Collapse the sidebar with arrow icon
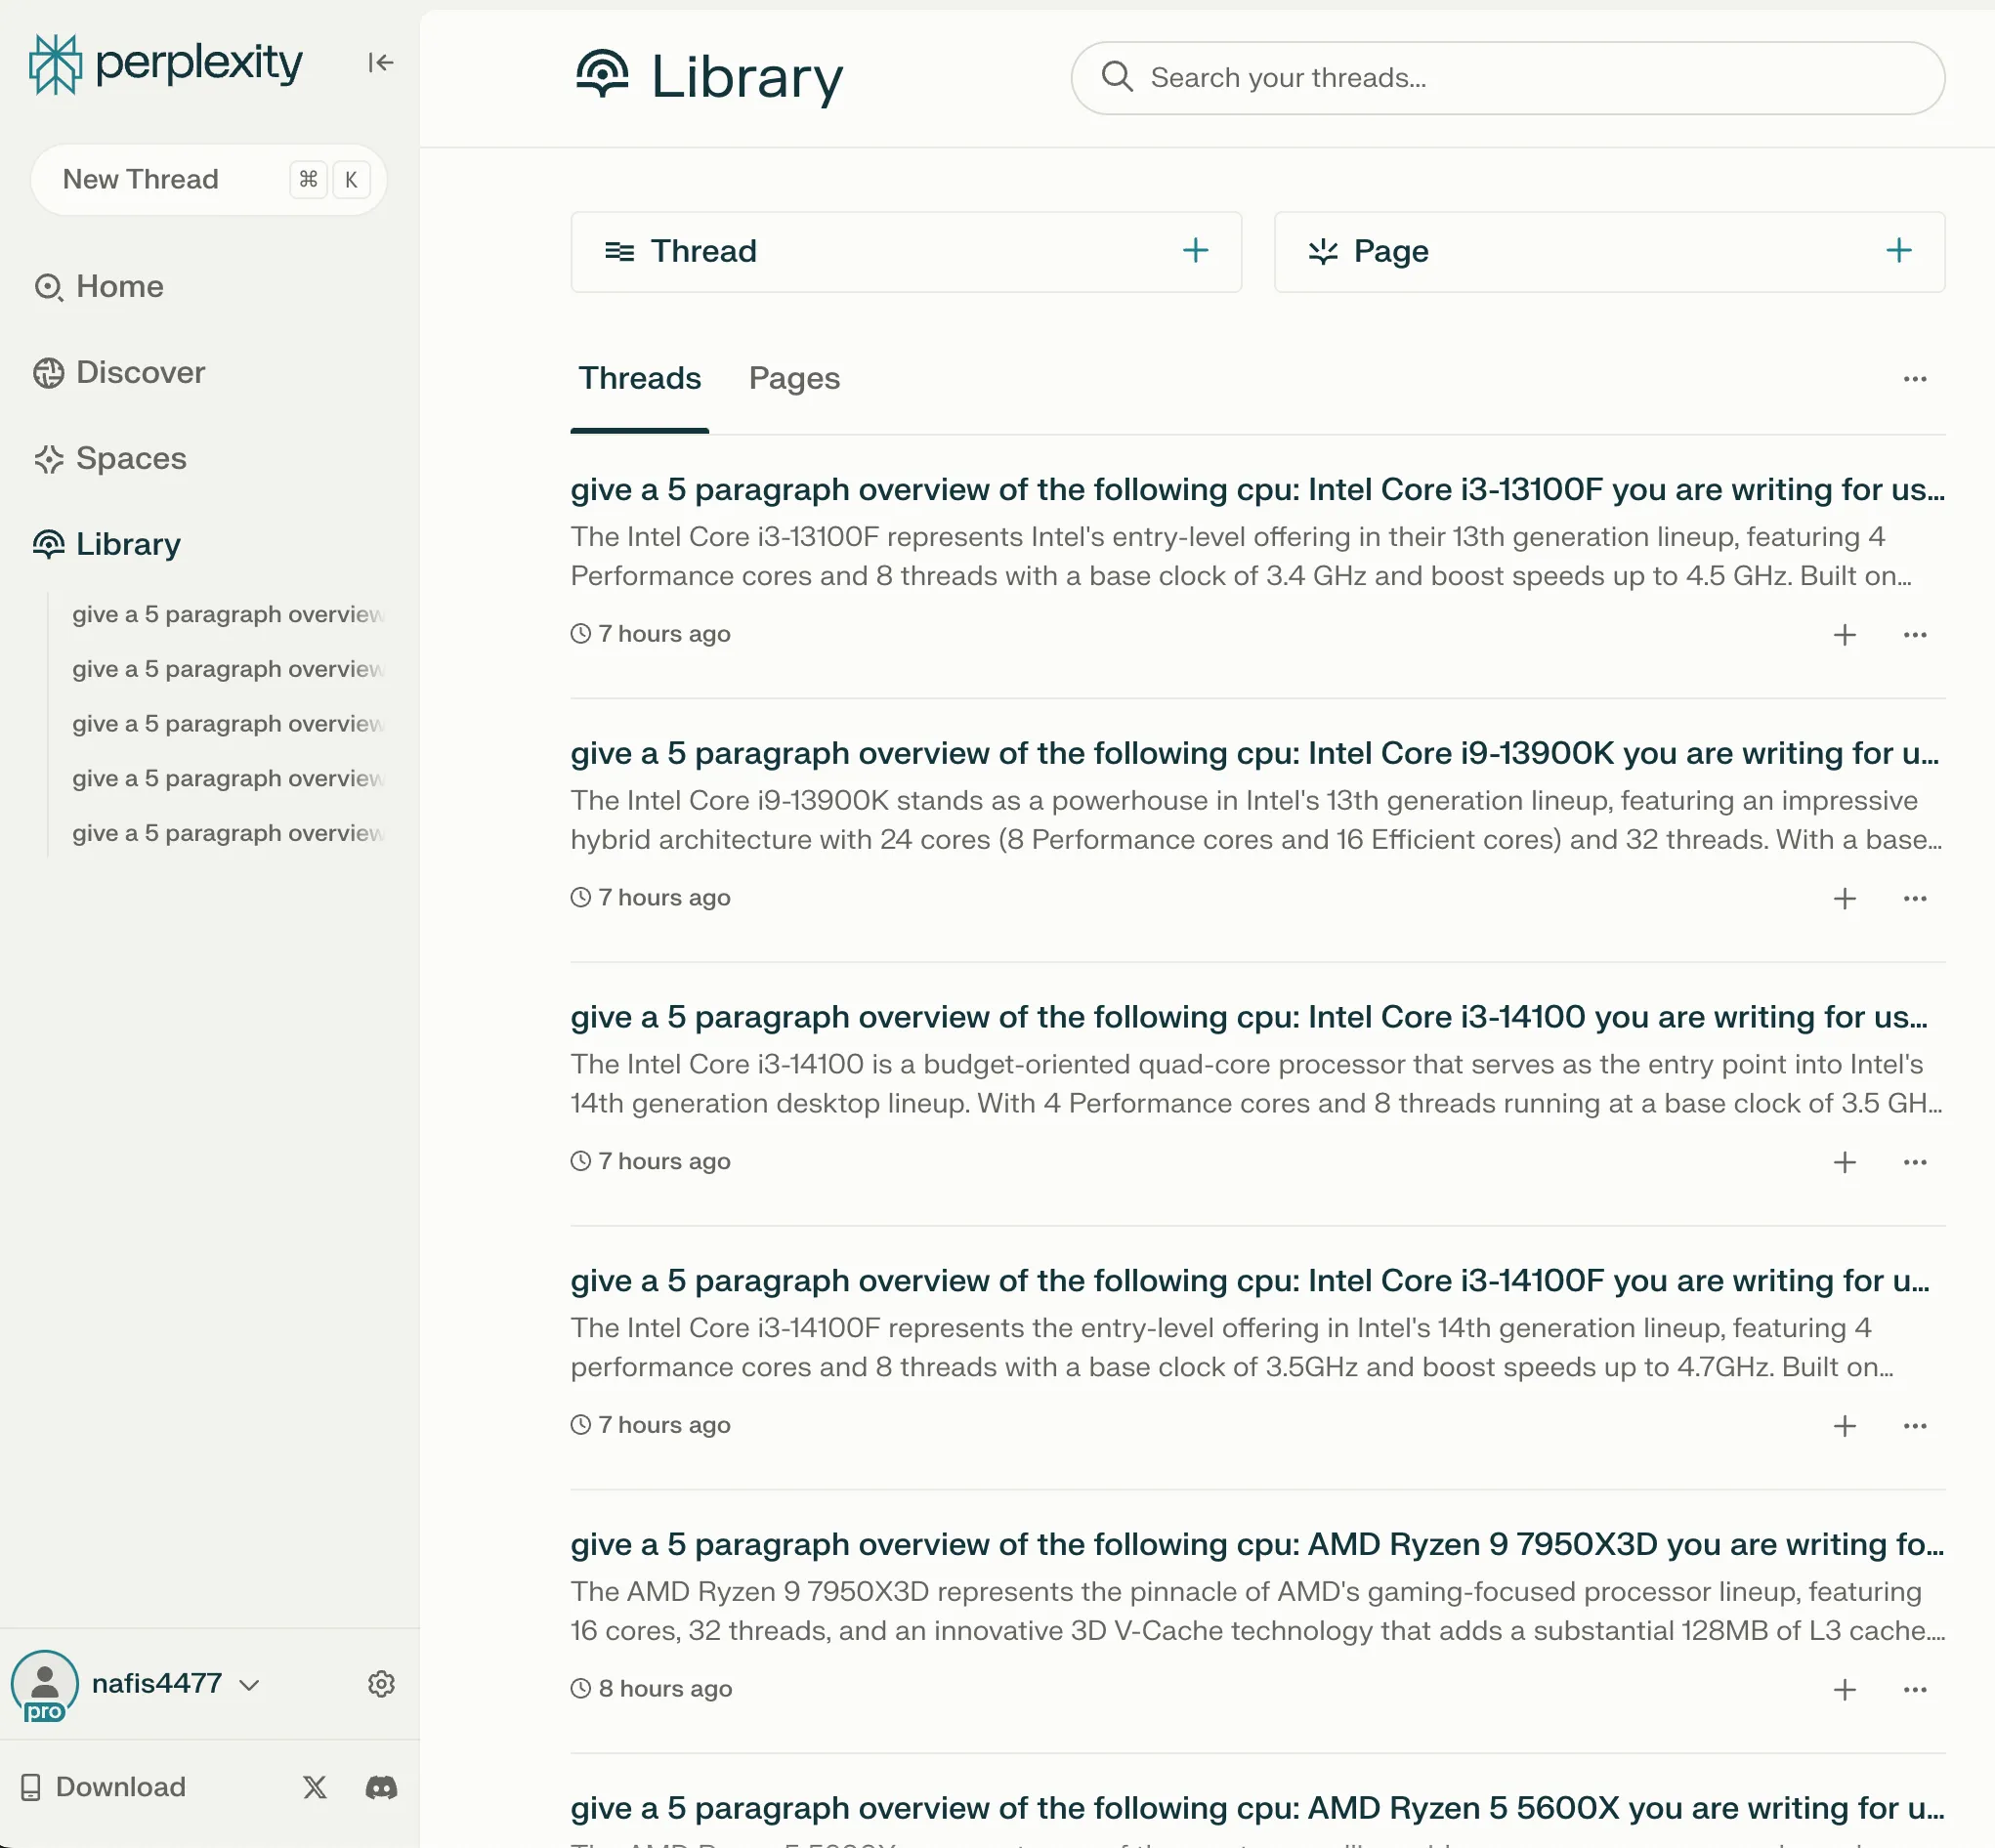1995x1848 pixels. [380, 63]
